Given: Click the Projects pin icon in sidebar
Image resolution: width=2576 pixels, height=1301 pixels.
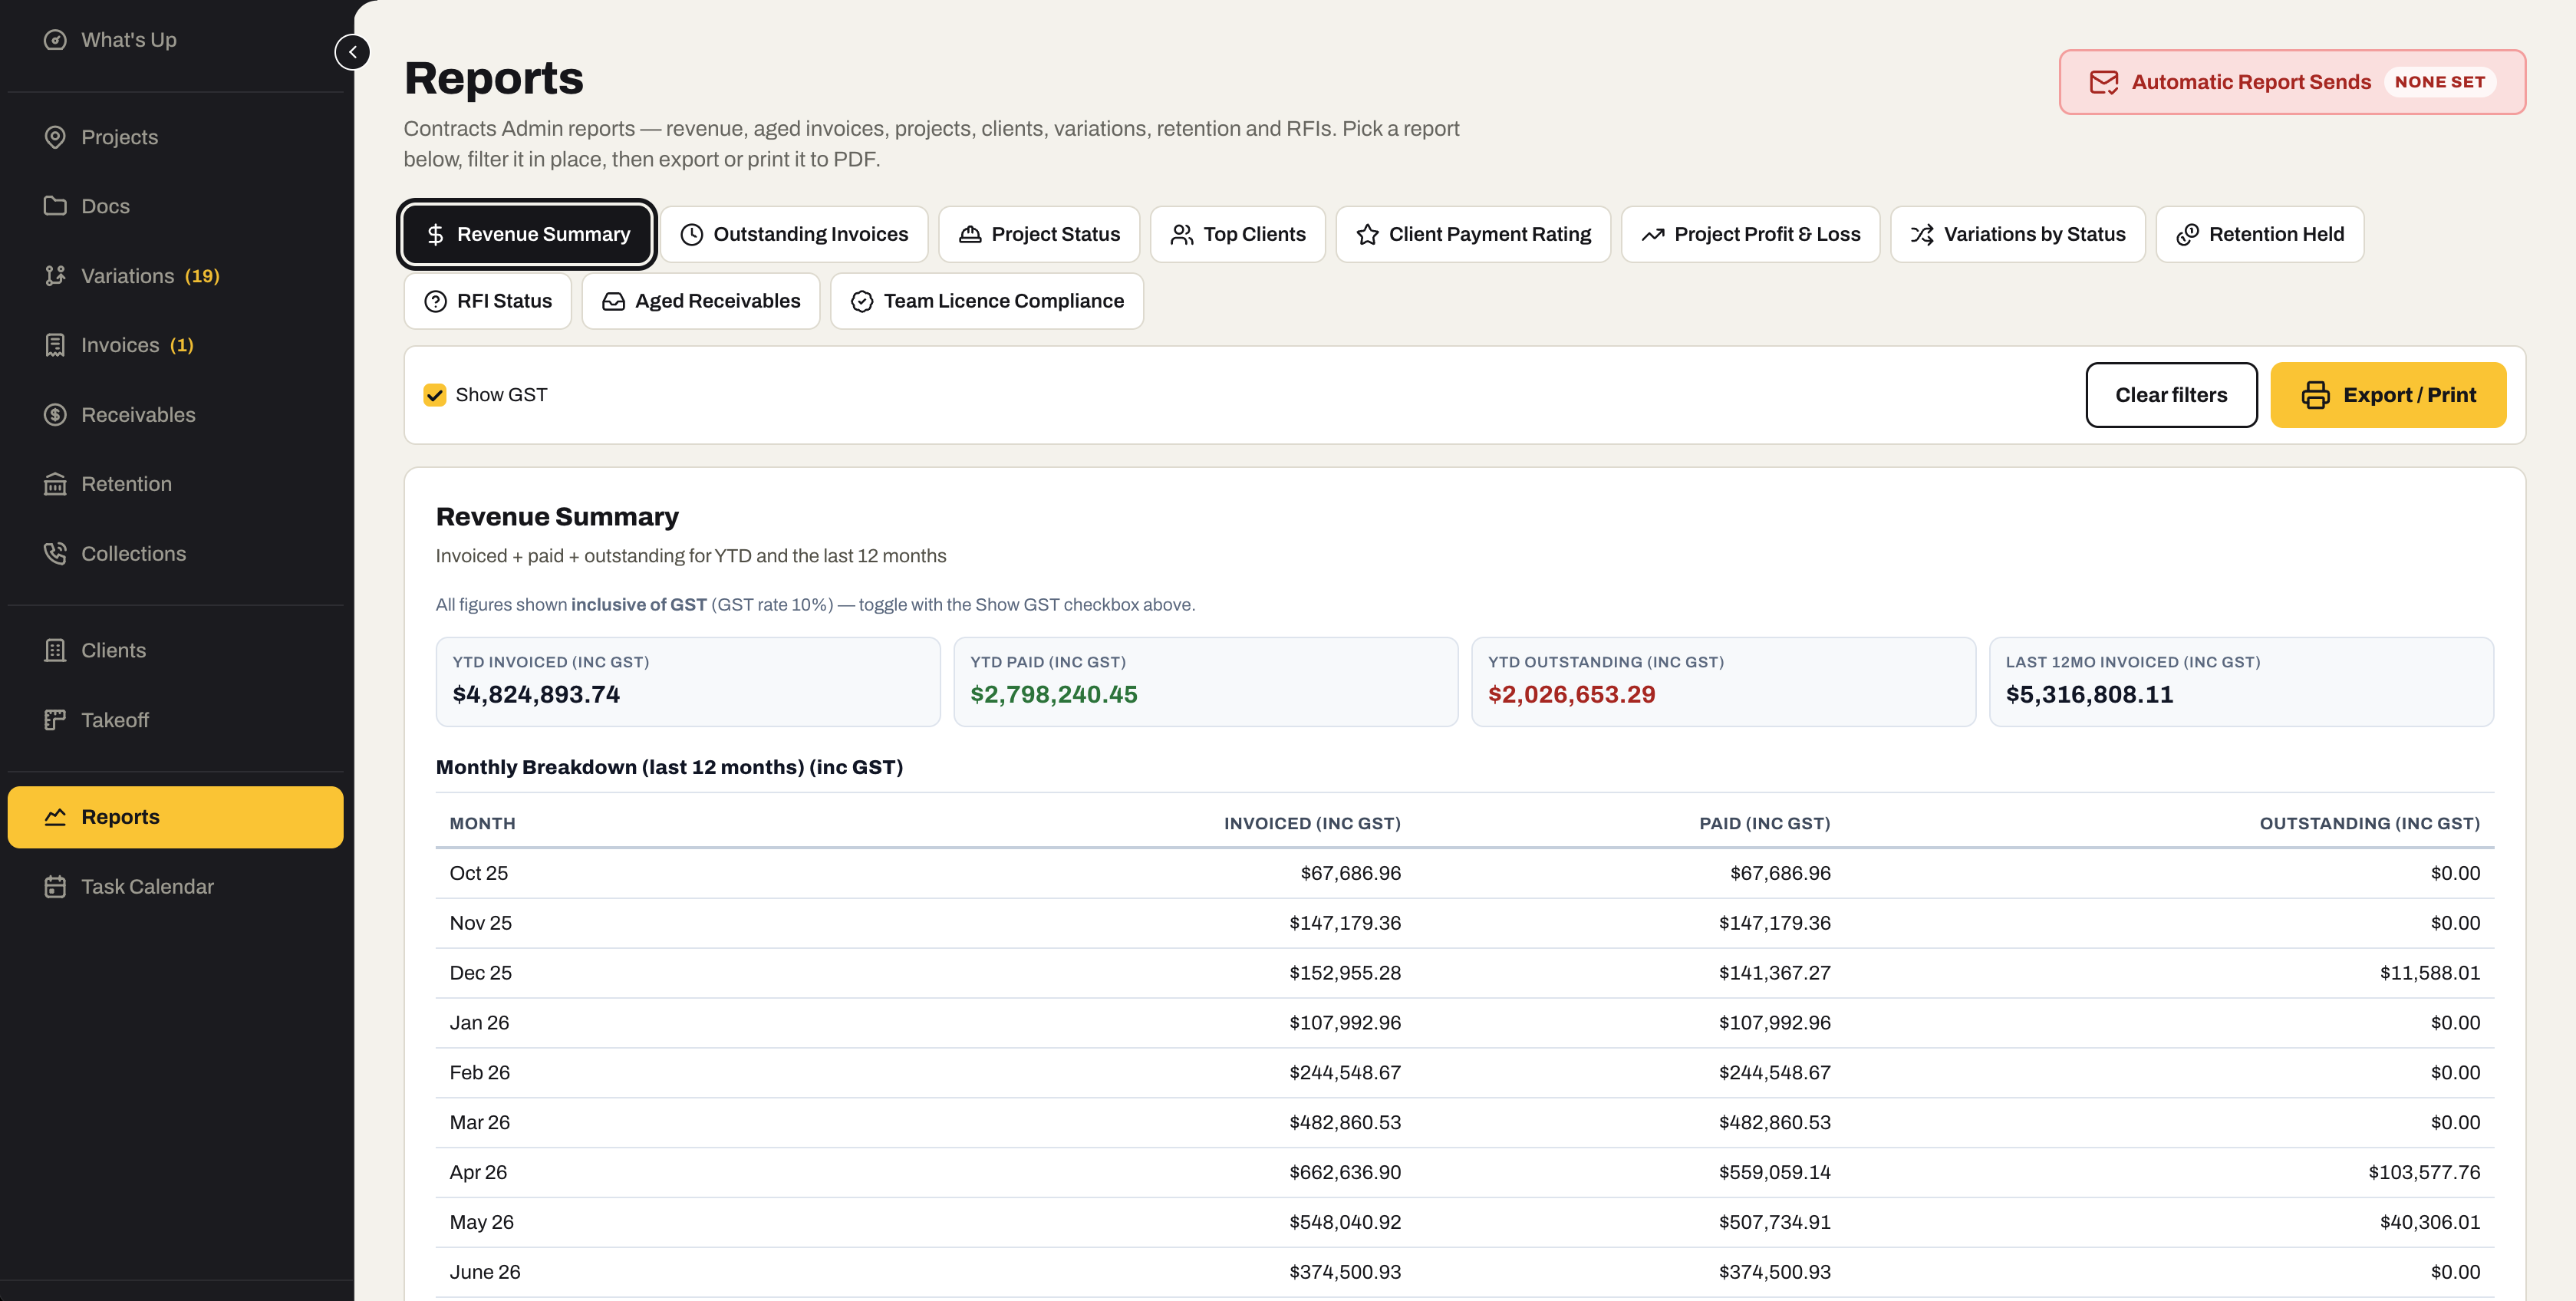Looking at the screenshot, I should (x=55, y=137).
